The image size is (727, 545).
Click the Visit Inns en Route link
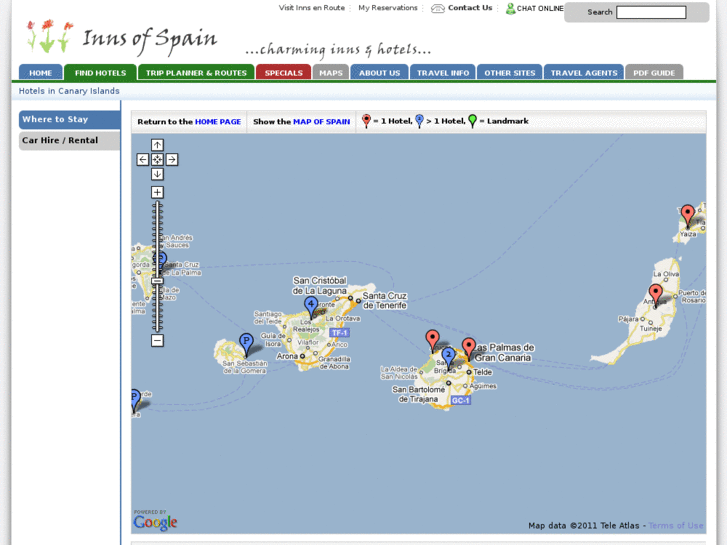coord(312,8)
